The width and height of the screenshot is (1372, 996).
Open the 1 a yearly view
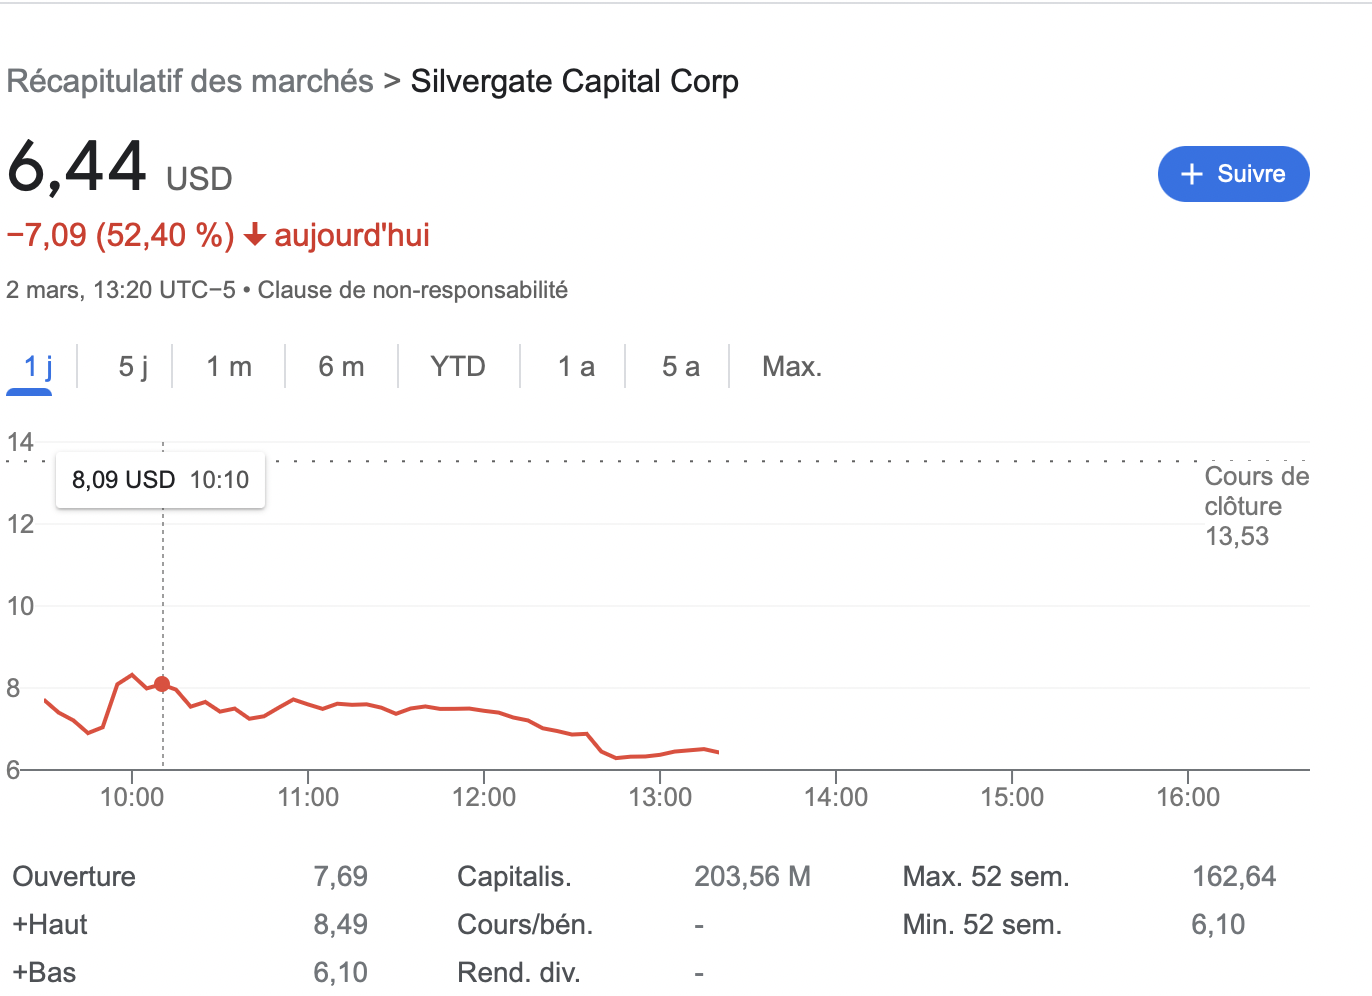click(x=576, y=367)
